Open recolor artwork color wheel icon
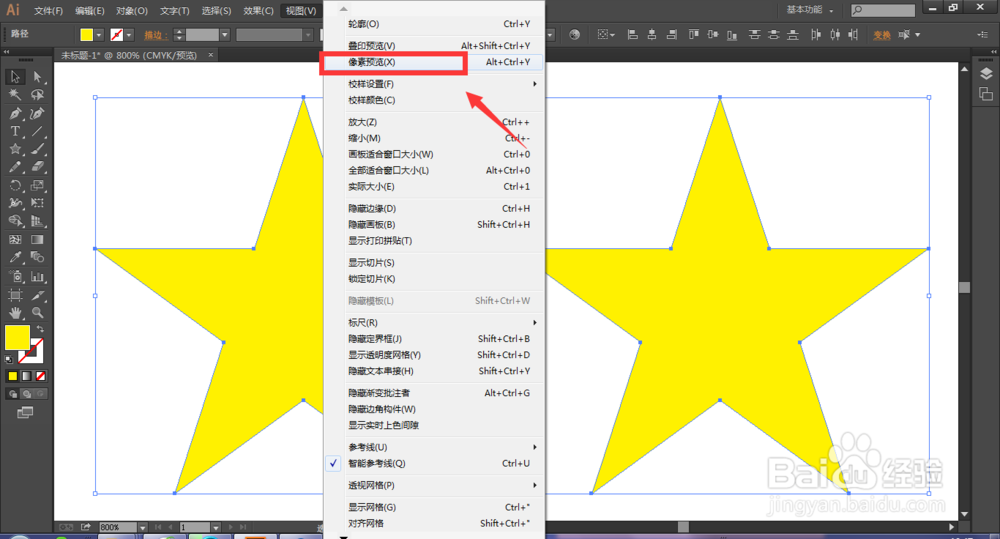This screenshot has width=1000, height=539. (x=575, y=34)
